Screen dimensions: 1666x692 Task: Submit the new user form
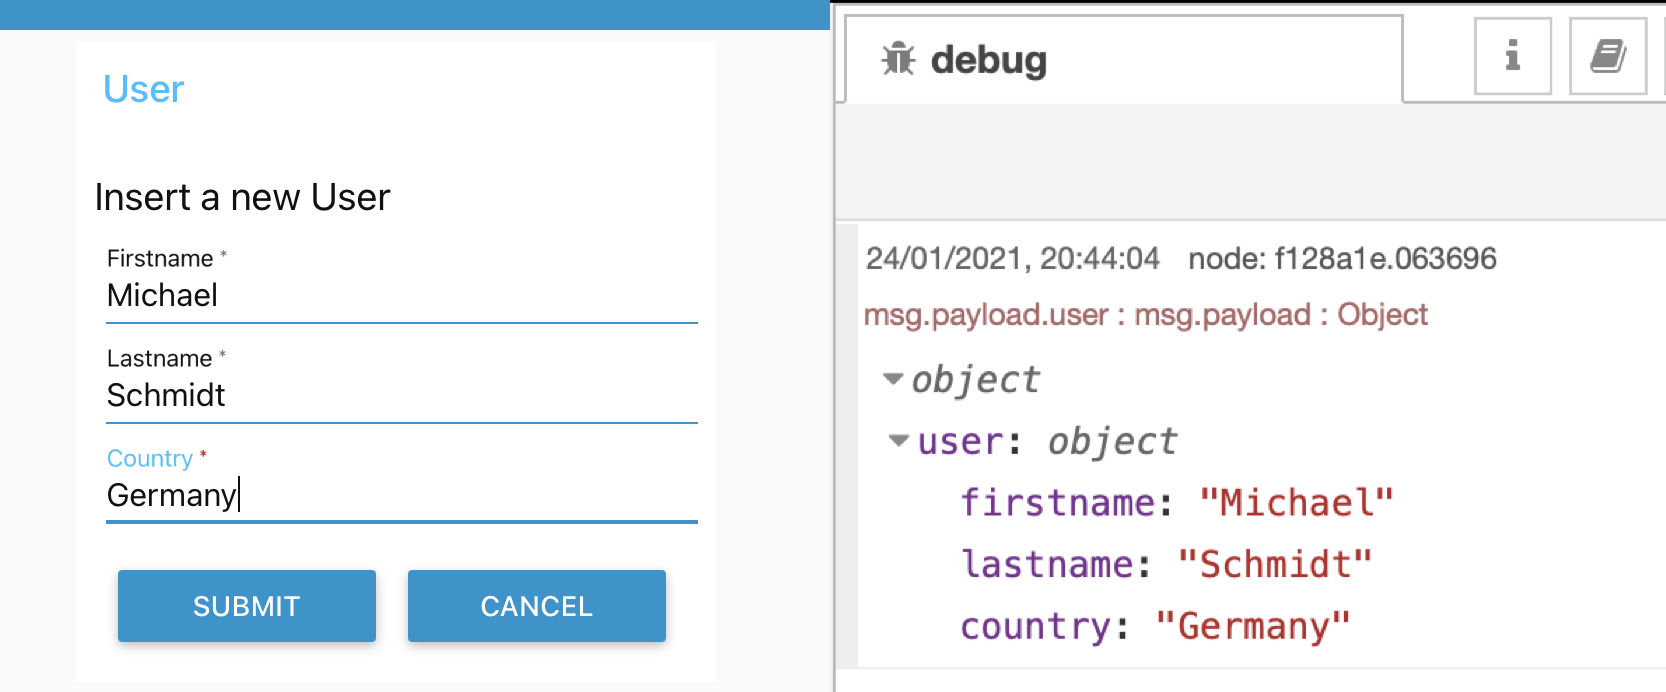pyautogui.click(x=247, y=606)
